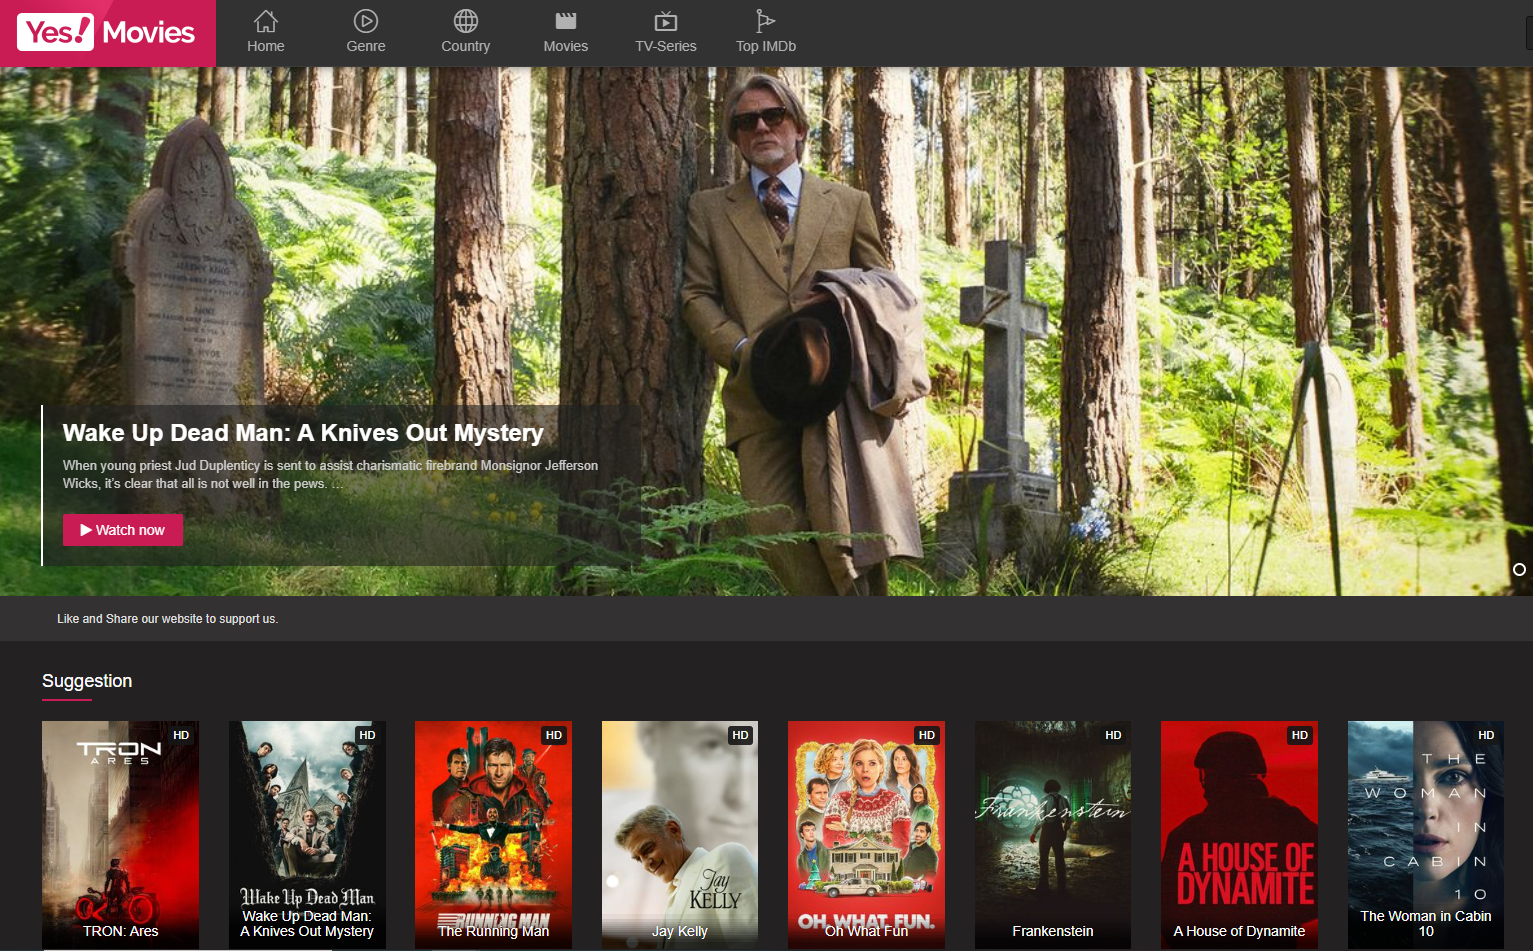Click the Wake Up Dead Man title link

303,432
